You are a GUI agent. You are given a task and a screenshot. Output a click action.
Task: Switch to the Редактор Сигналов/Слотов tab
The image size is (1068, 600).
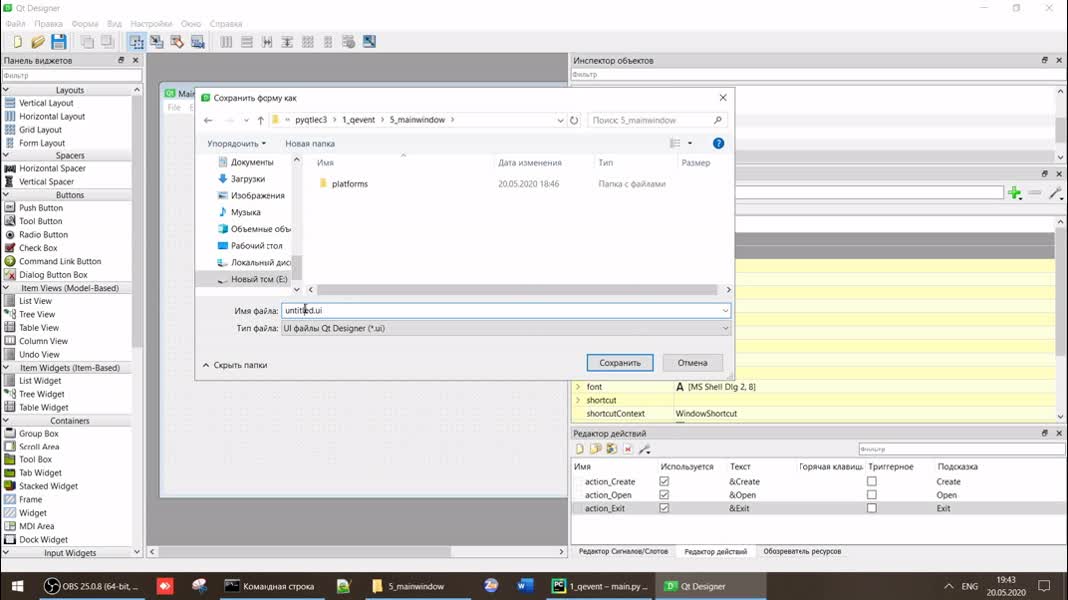click(x=623, y=552)
